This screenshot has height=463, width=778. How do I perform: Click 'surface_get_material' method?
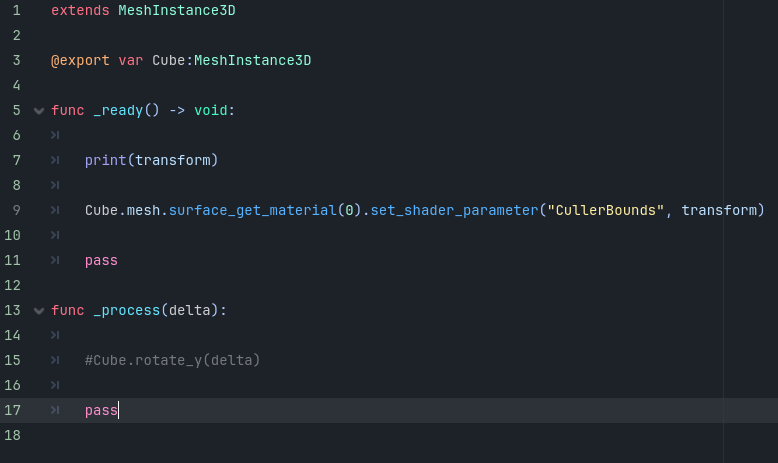pyautogui.click(x=253, y=210)
